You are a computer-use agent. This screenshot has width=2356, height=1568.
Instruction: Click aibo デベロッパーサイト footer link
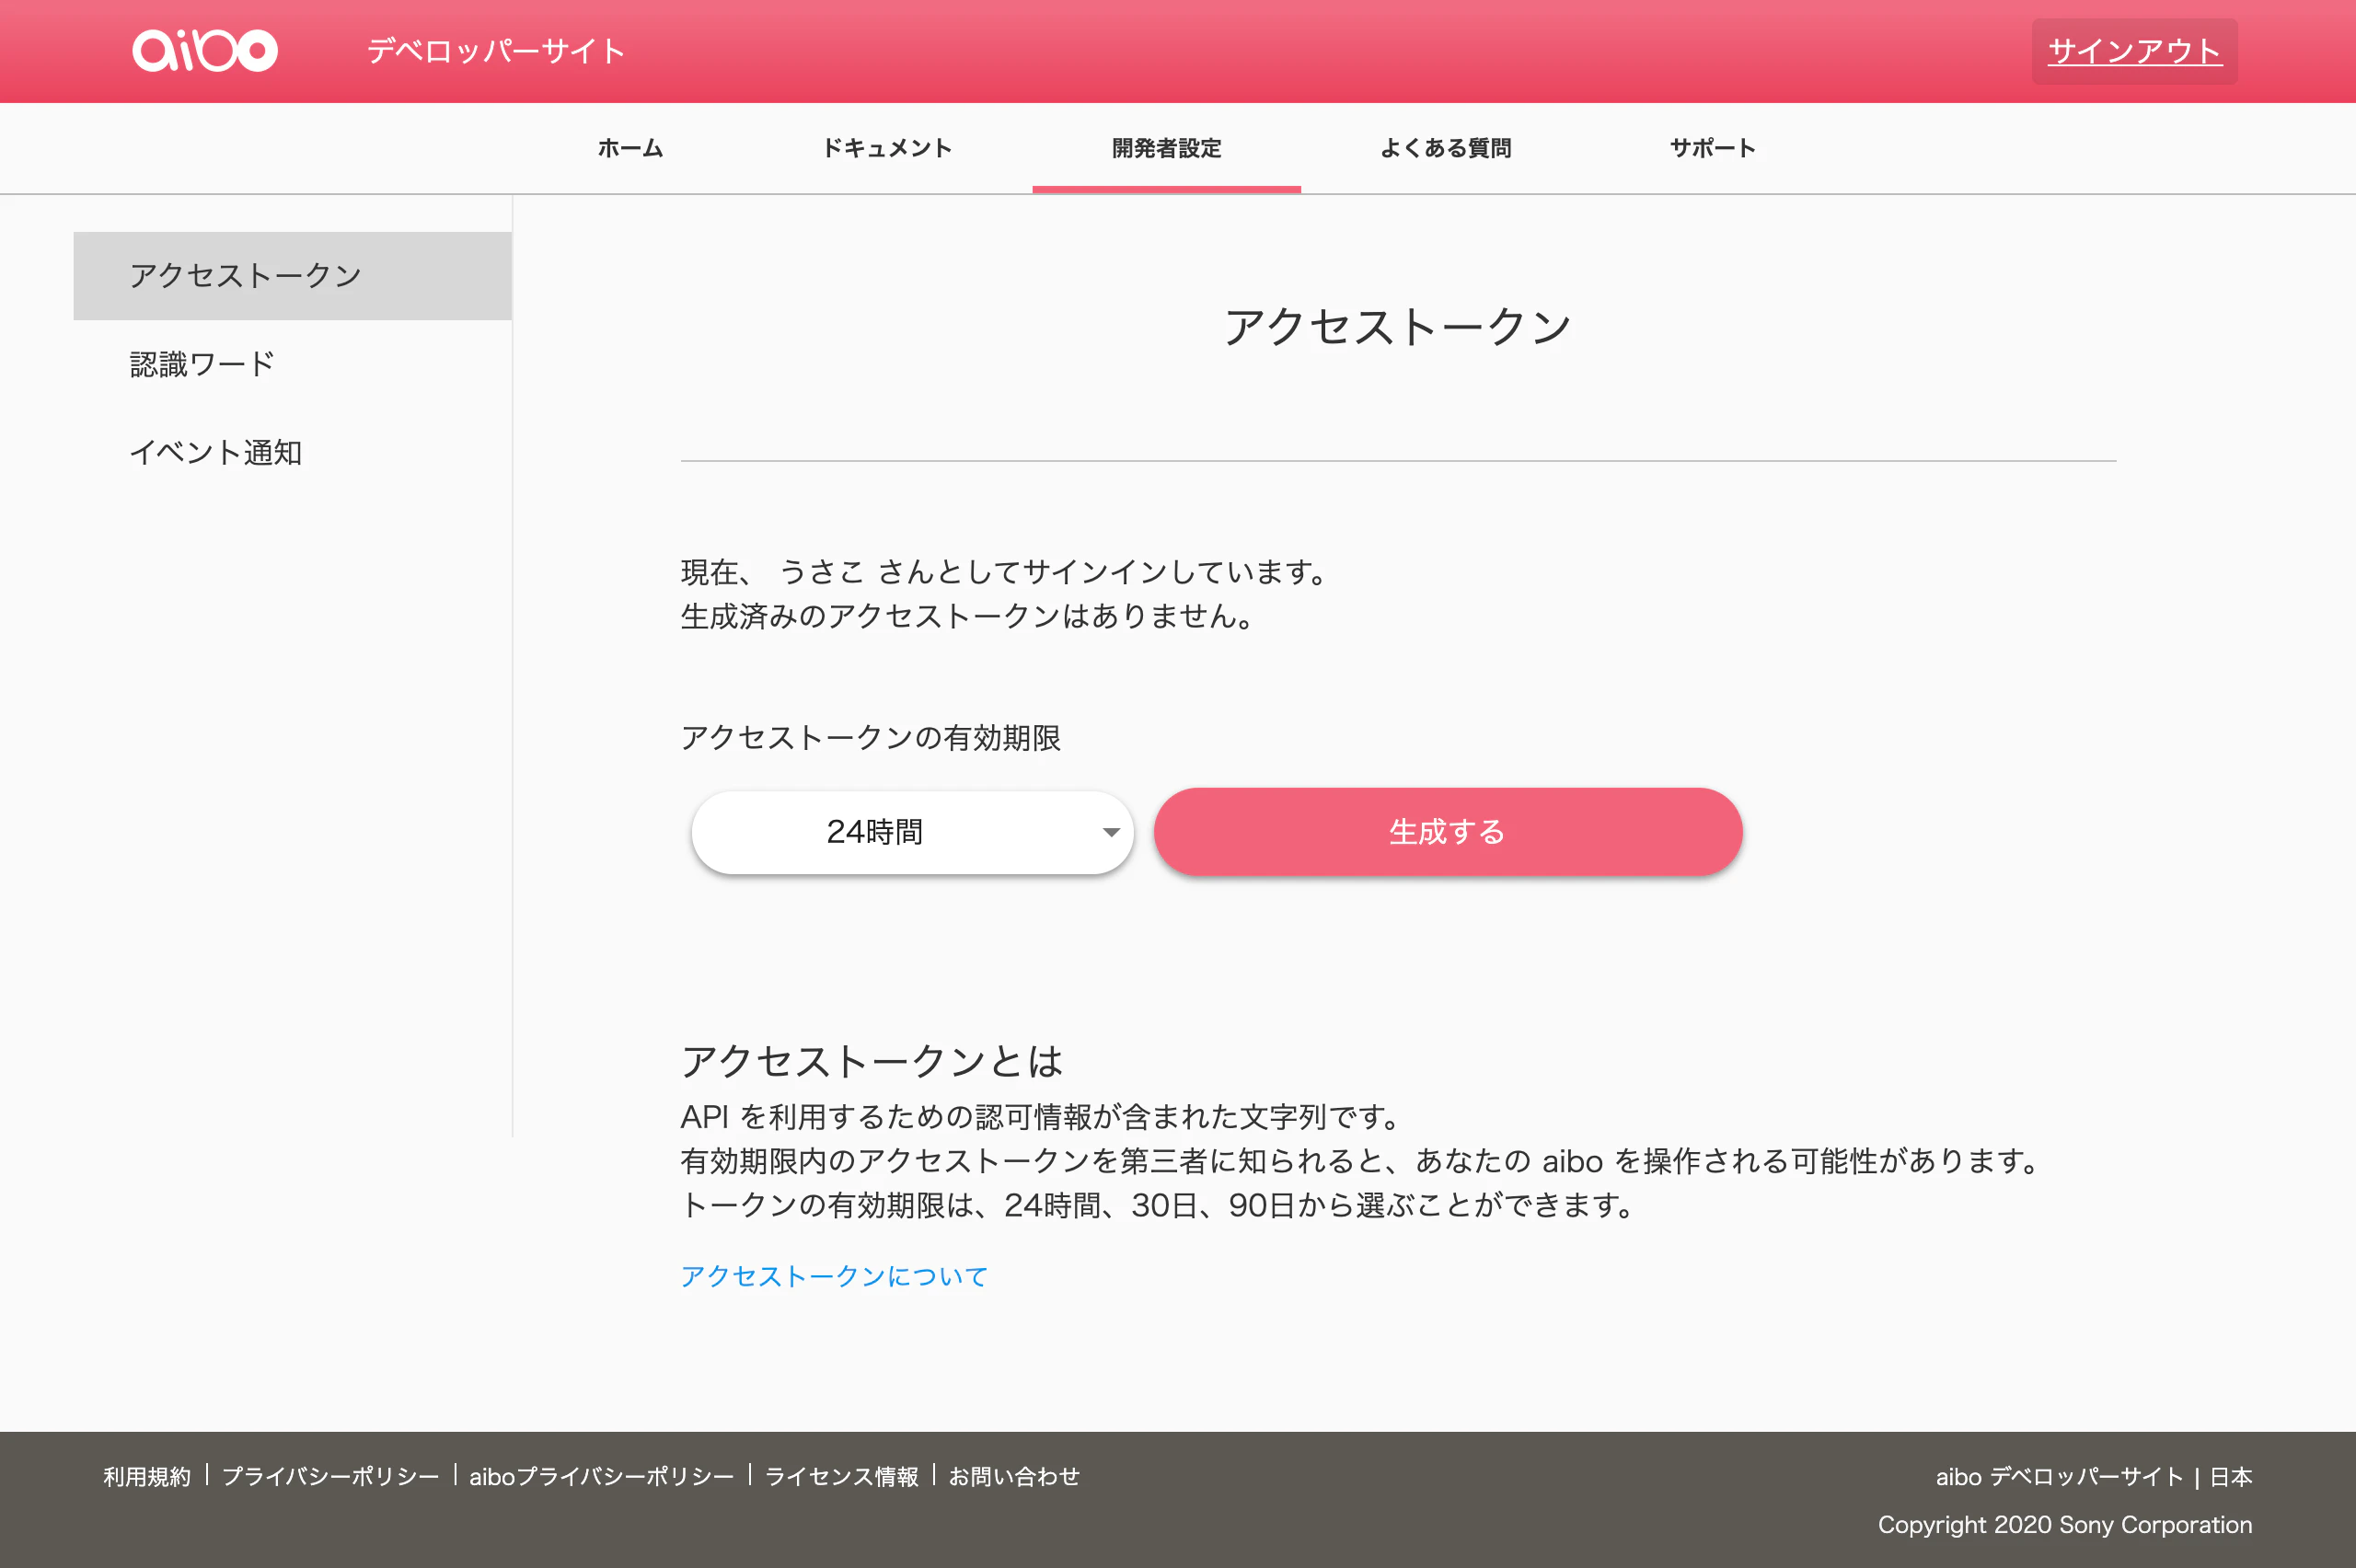tap(2059, 1476)
